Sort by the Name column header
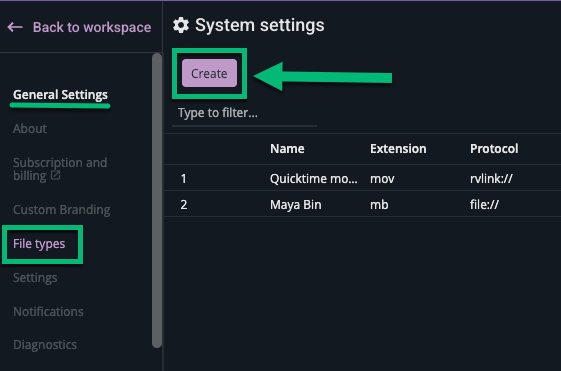This screenshot has height=371, width=561. (x=287, y=148)
